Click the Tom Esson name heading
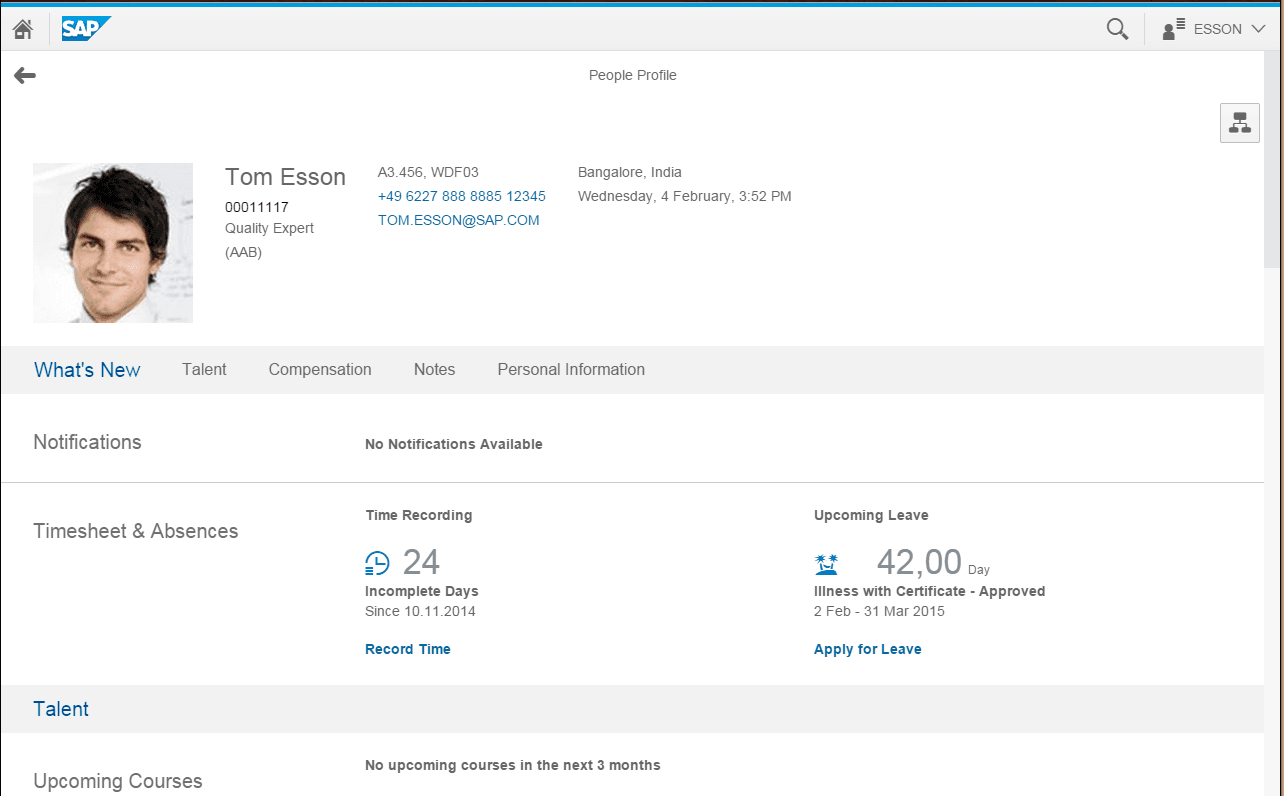 tap(285, 177)
